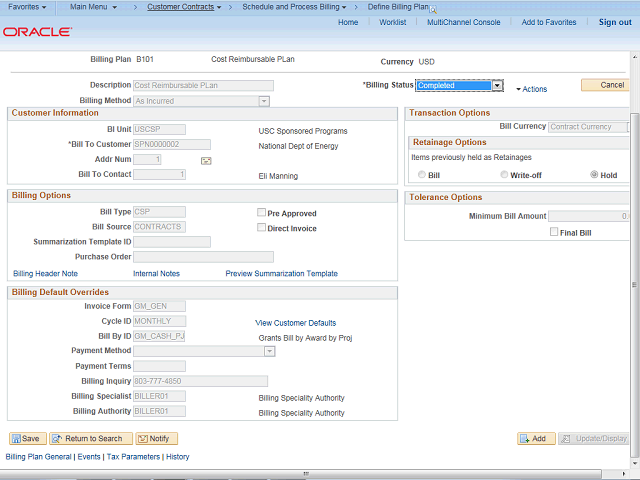Enable the Pre Approved checkbox
Viewport: 640px width, 480px height.
[261, 213]
